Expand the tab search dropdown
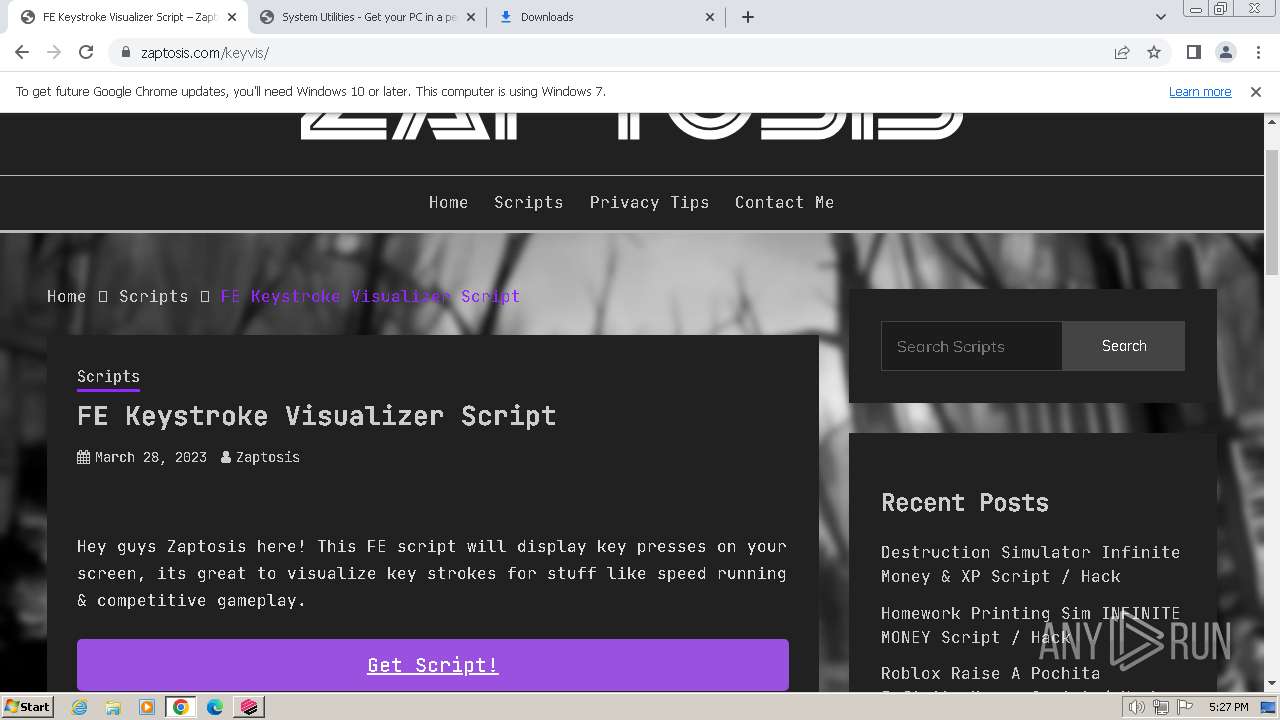The height and width of the screenshot is (720, 1280). click(x=1161, y=17)
